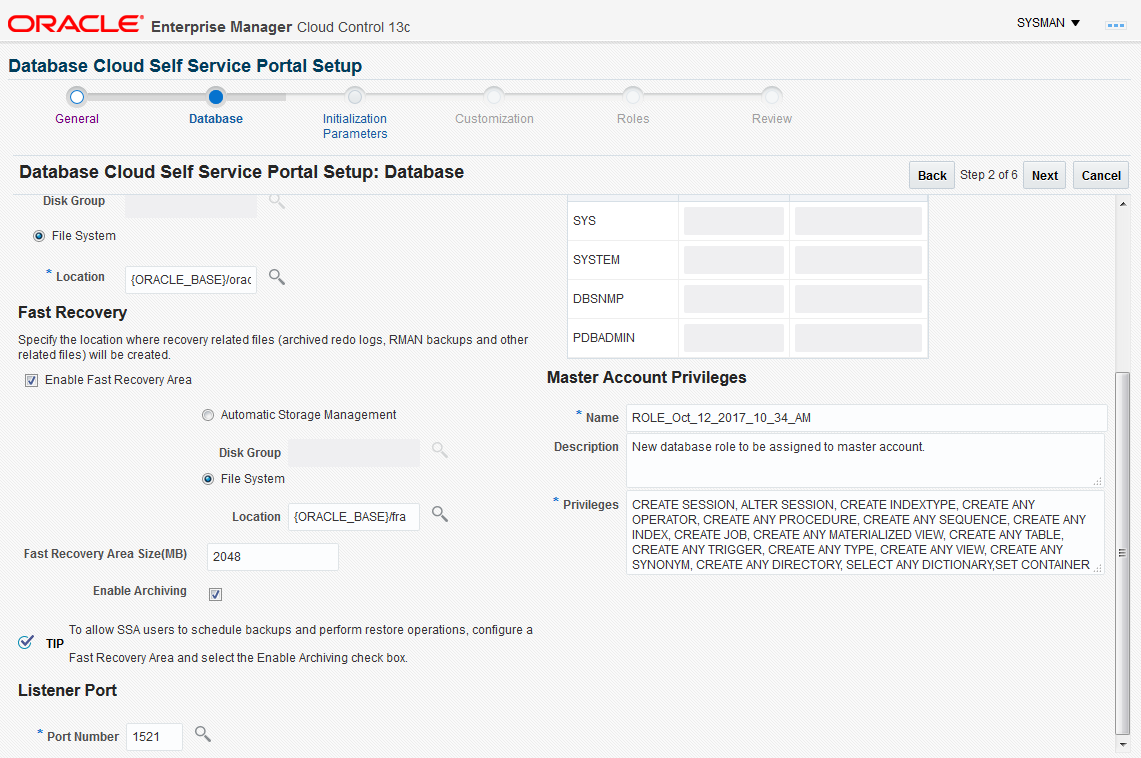The image size is (1141, 758).
Task: Click the Customization step label
Action: pyautogui.click(x=494, y=119)
